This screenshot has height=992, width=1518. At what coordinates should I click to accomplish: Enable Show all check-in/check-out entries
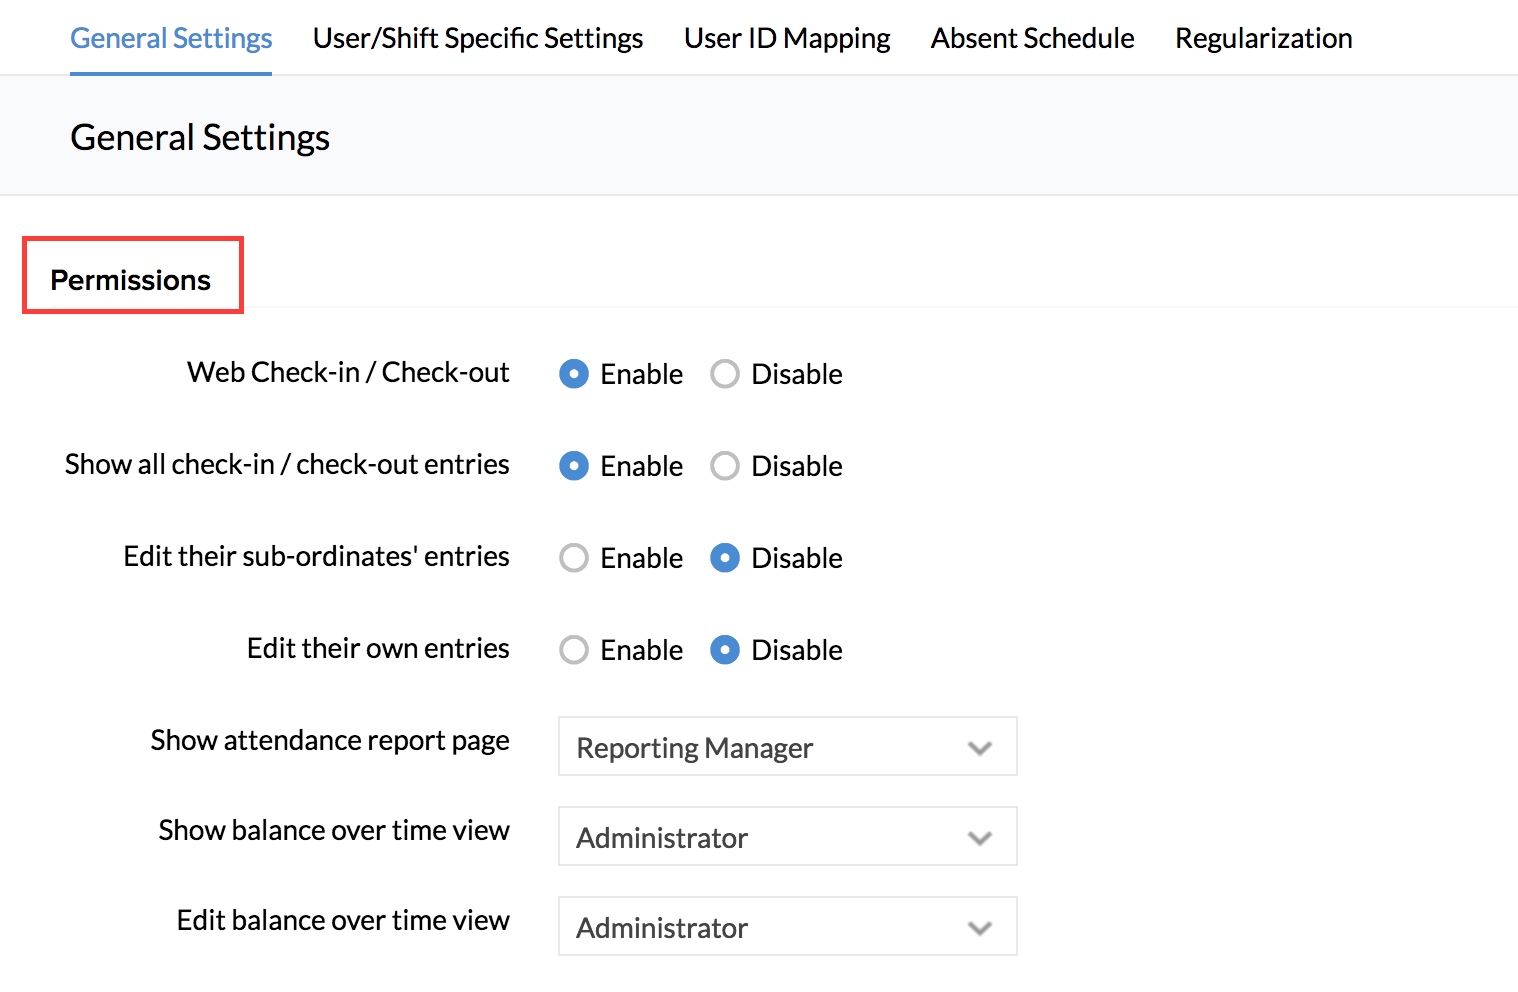coord(574,466)
